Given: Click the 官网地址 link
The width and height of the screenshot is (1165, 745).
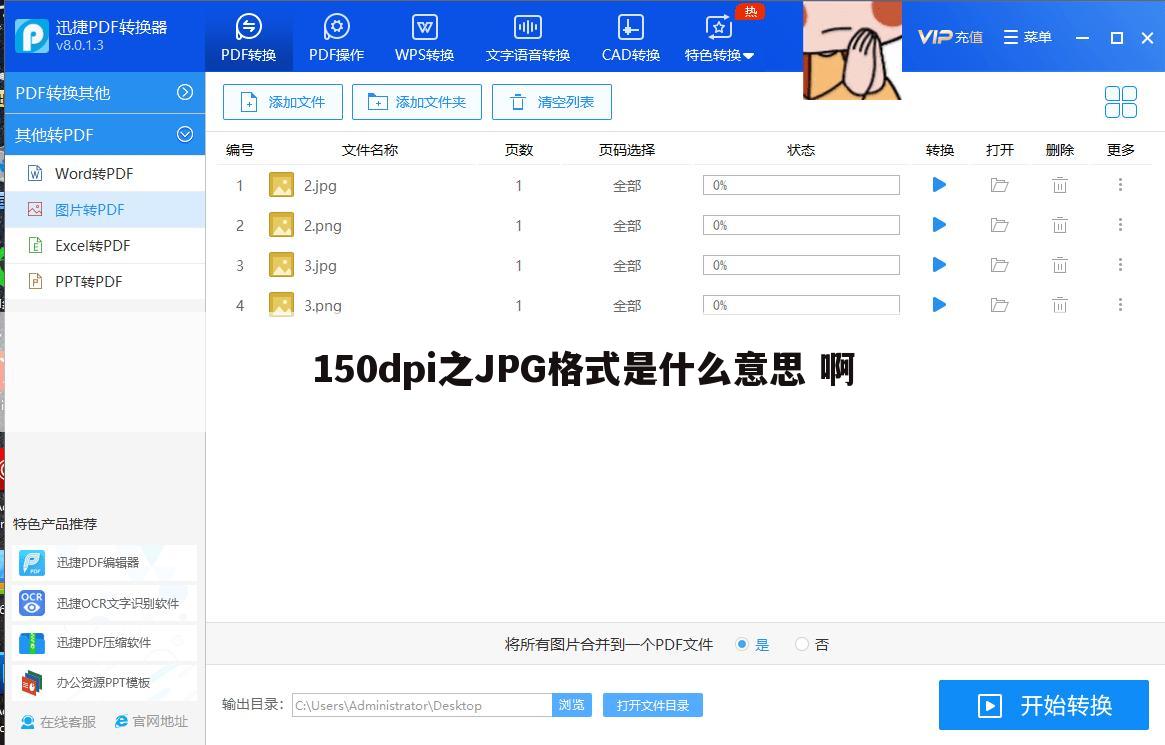Looking at the screenshot, I should point(151,721).
